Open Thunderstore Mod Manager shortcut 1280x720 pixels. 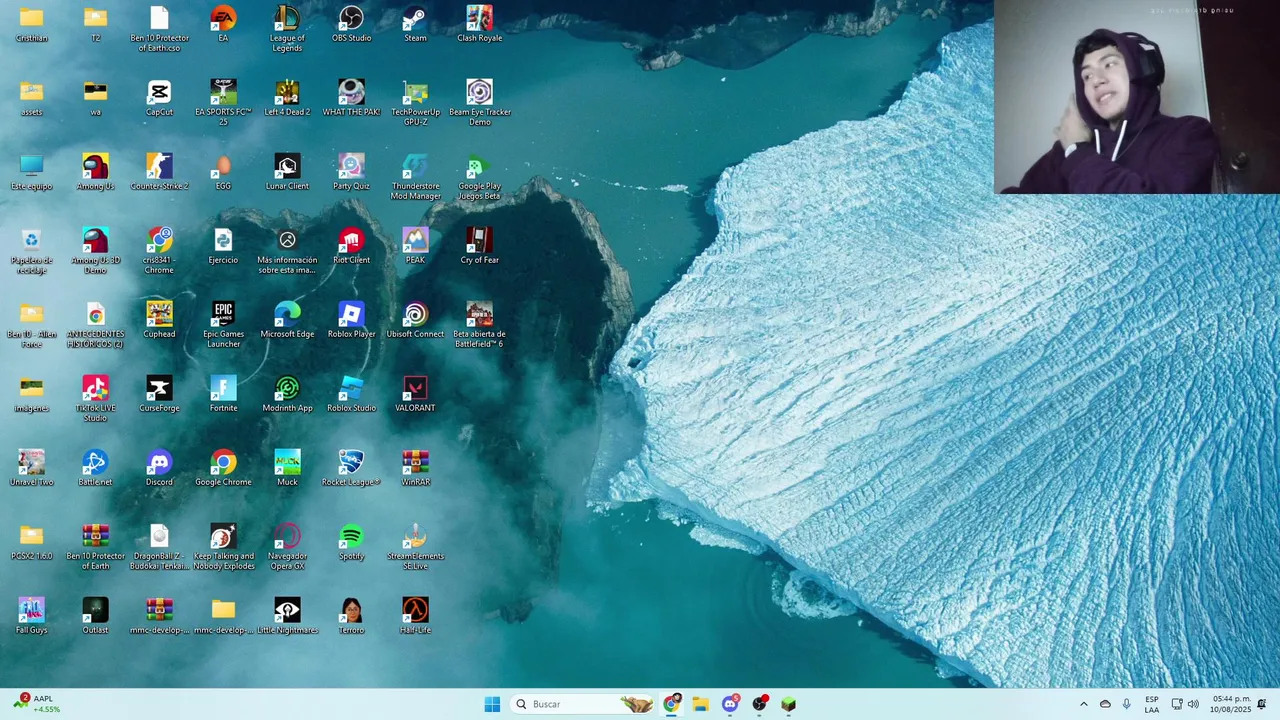[x=415, y=176]
